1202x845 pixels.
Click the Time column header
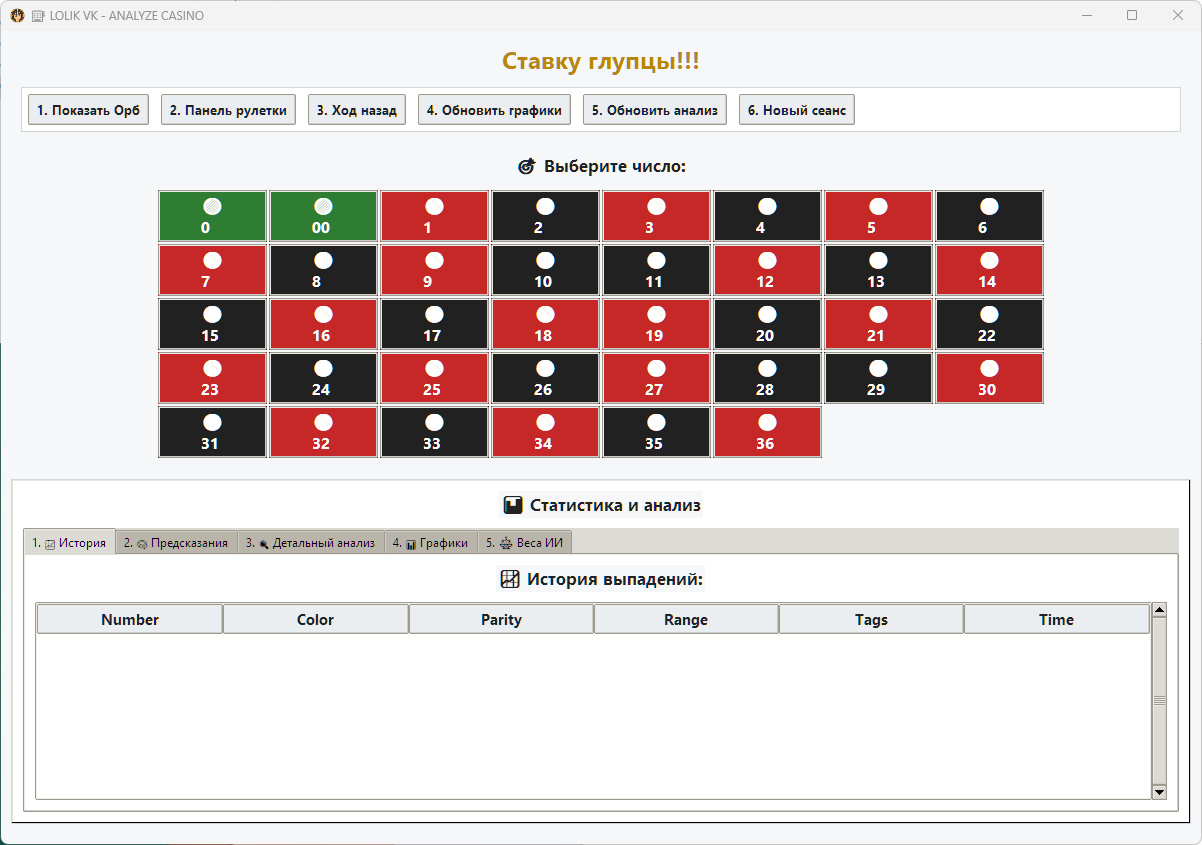click(1056, 619)
